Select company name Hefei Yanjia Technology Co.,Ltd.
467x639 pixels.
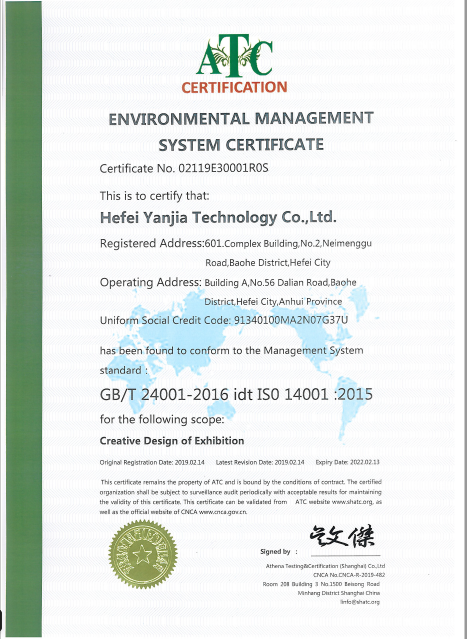tap(218, 218)
